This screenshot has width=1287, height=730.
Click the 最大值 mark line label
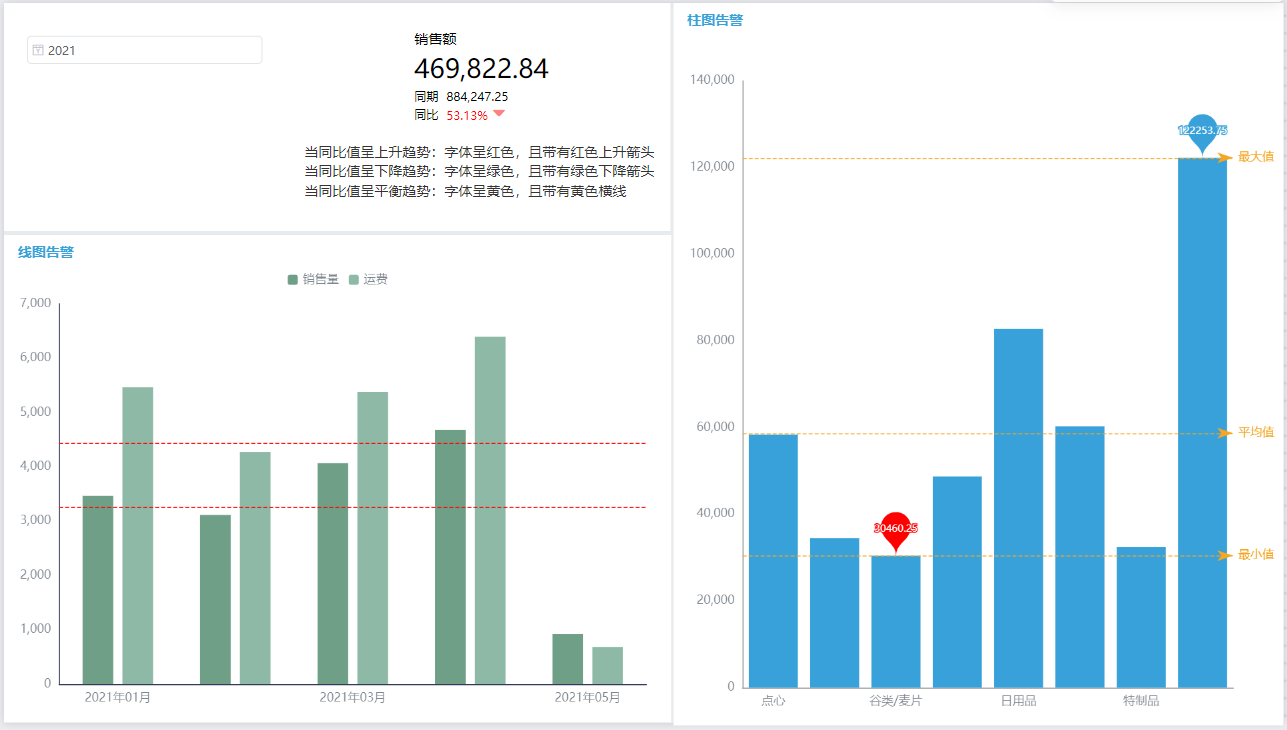(x=1256, y=157)
